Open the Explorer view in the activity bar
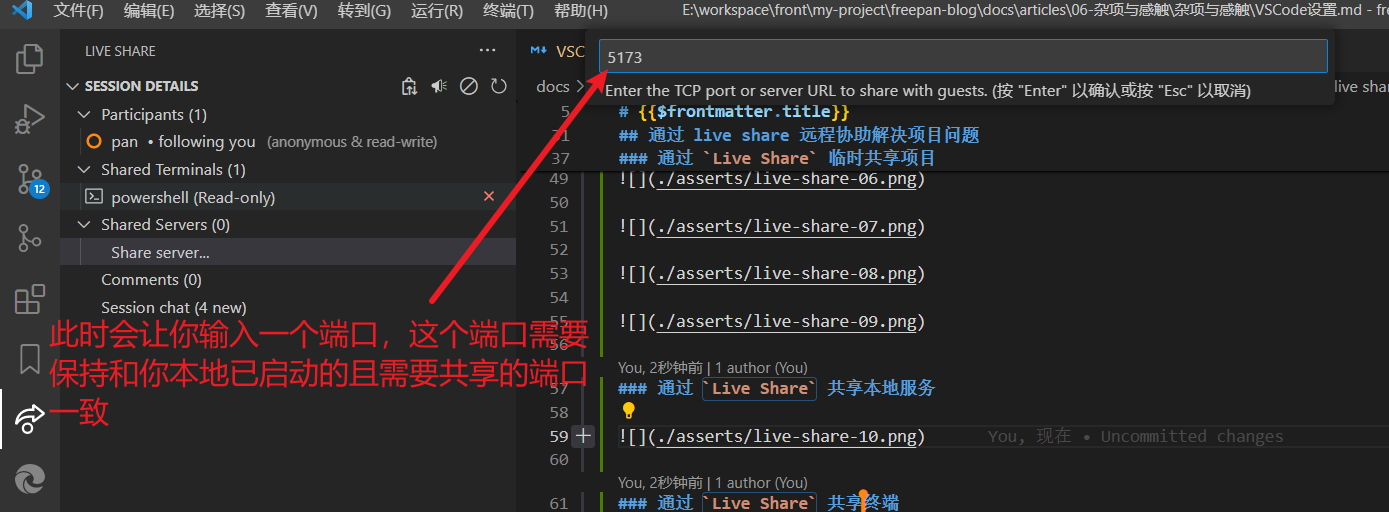The image size is (1389, 512). tap(29, 60)
